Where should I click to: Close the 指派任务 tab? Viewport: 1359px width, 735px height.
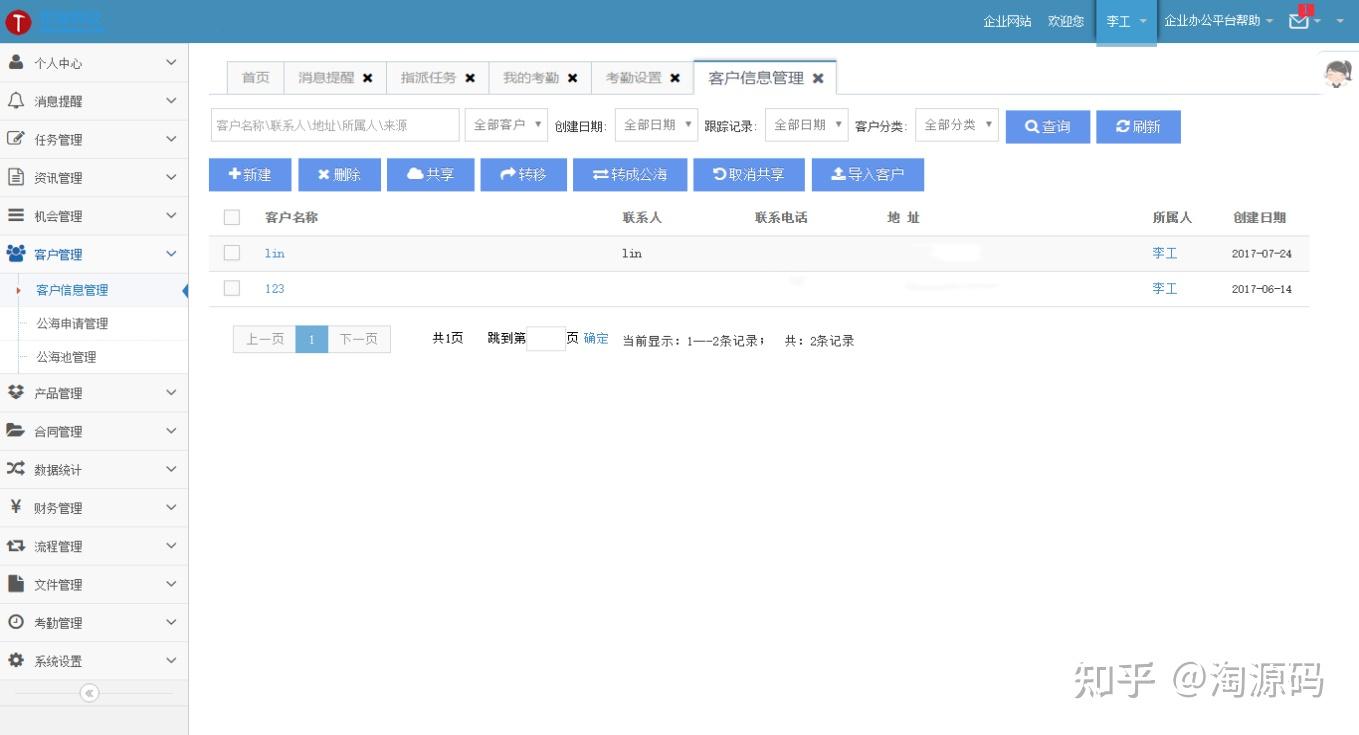[x=470, y=78]
